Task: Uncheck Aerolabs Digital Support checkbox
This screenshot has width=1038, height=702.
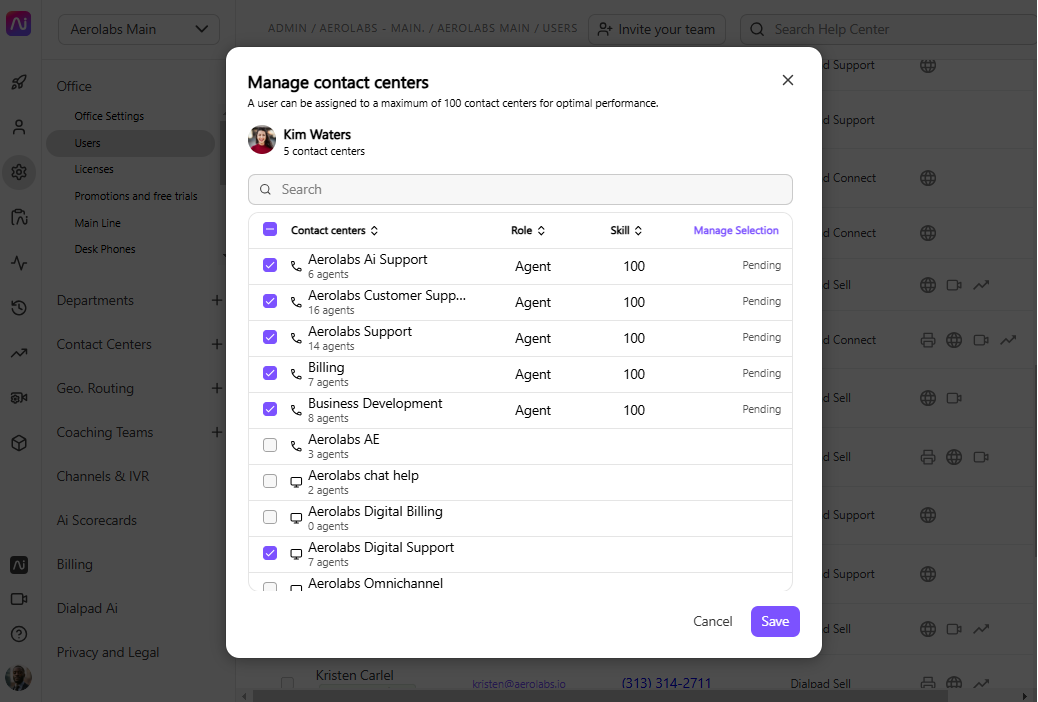Action: coord(270,553)
